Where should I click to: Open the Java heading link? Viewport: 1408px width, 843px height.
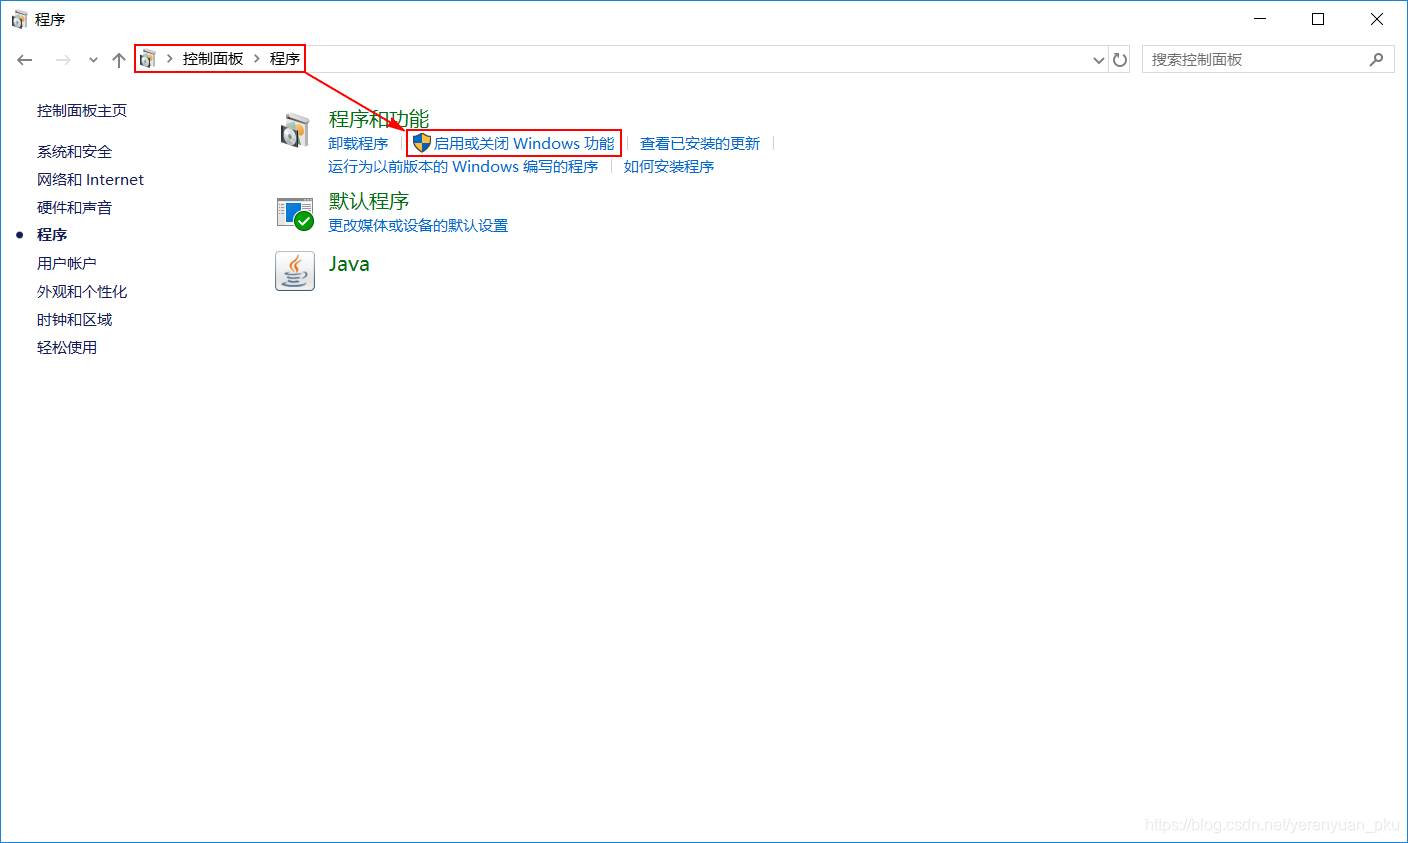(349, 264)
